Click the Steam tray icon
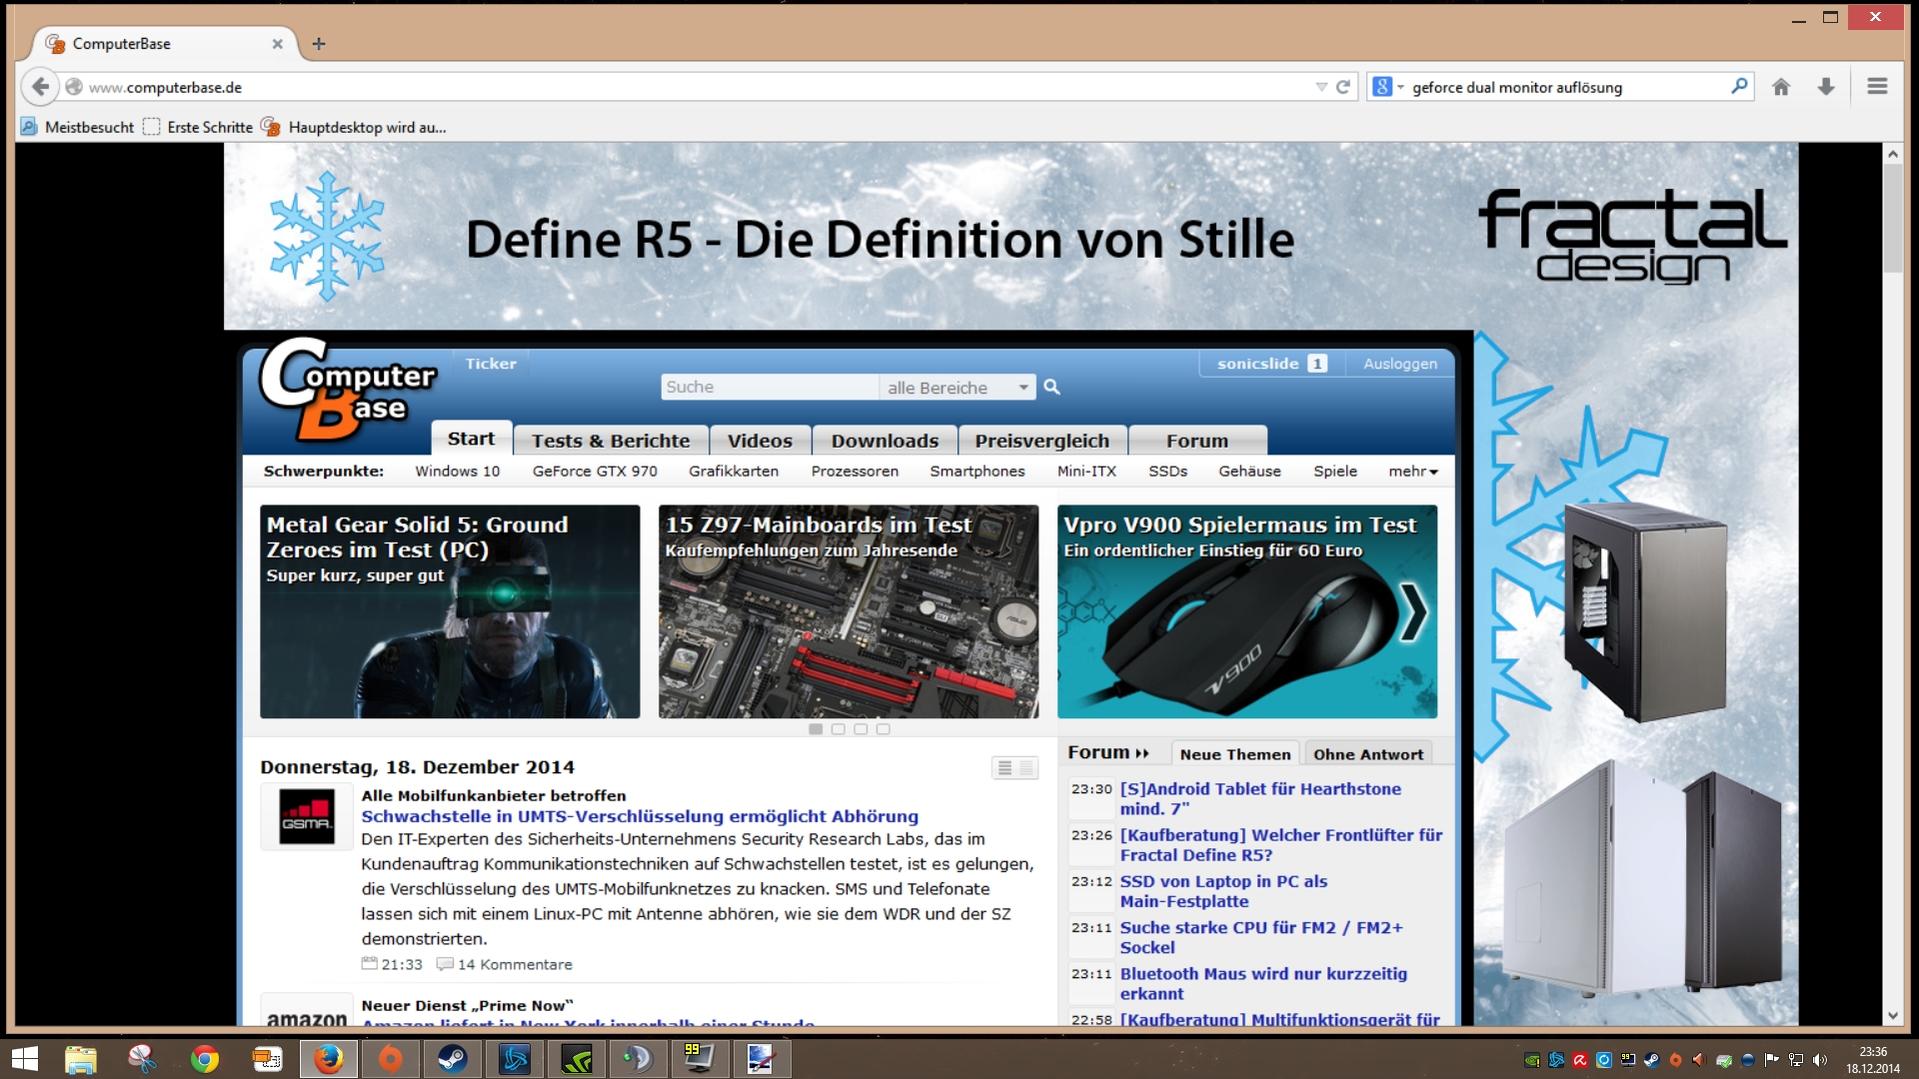The height and width of the screenshot is (1079, 1919). pos(1652,1060)
